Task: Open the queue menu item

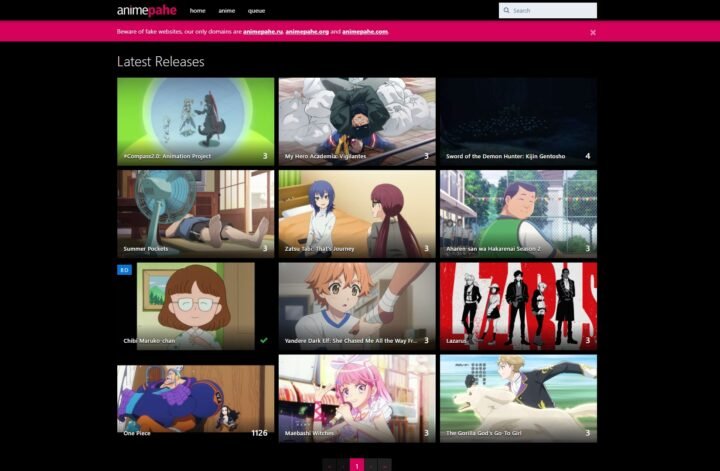Action: [256, 11]
